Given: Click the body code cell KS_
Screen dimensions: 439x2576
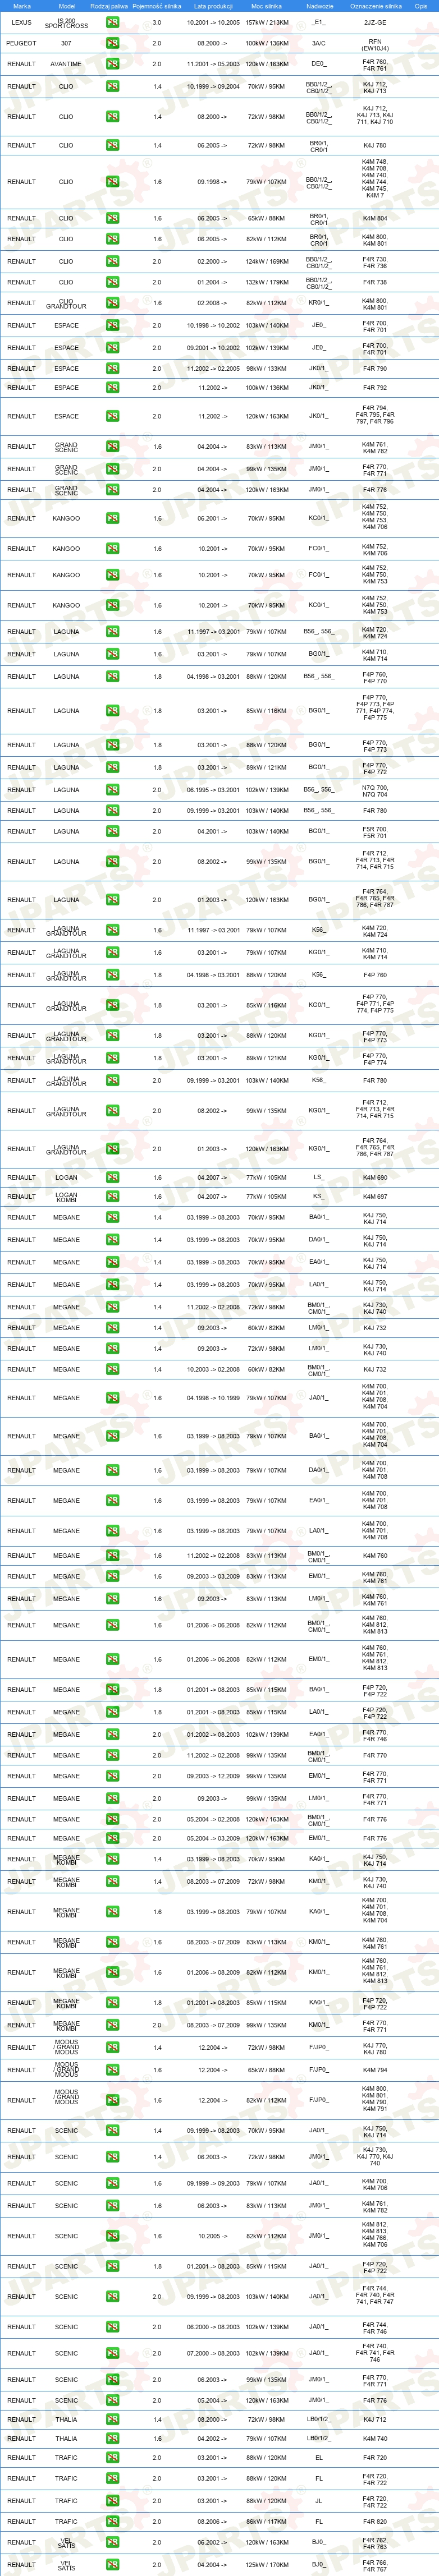Looking at the screenshot, I should (x=319, y=1196).
